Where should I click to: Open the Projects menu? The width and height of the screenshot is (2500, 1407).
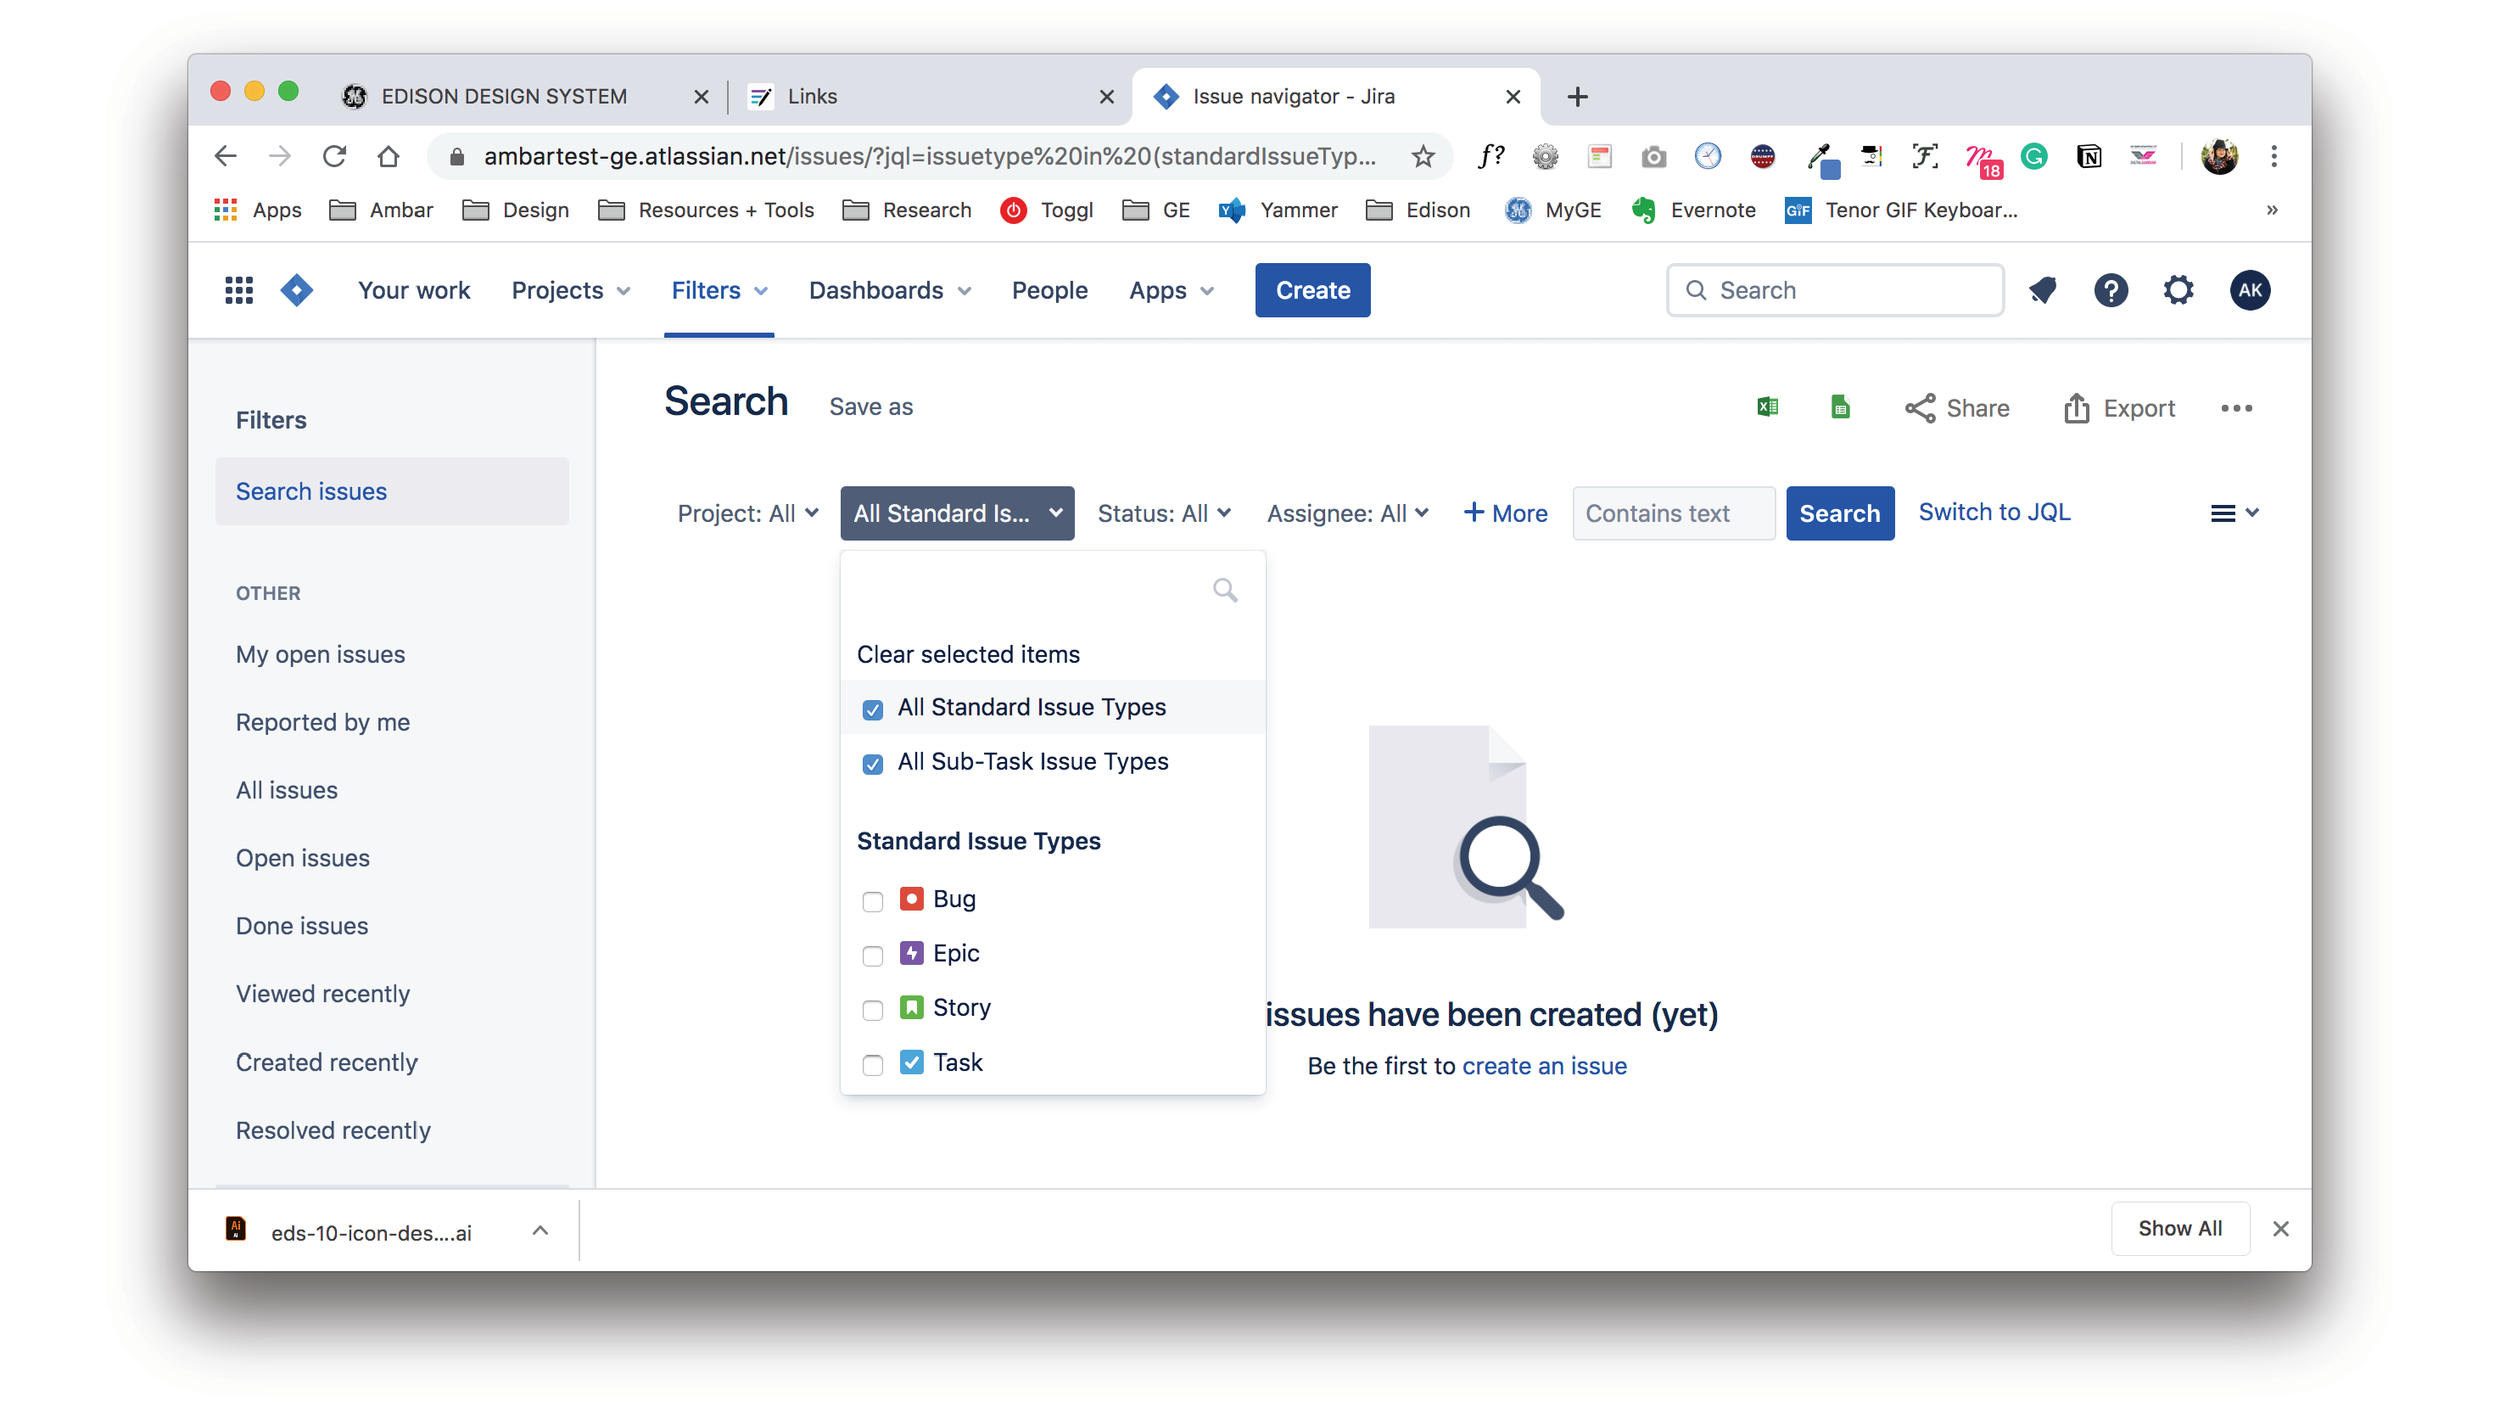(570, 290)
